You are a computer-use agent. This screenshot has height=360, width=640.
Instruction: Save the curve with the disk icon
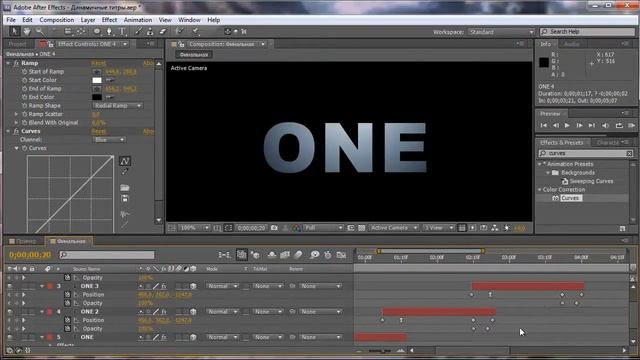tap(125, 199)
